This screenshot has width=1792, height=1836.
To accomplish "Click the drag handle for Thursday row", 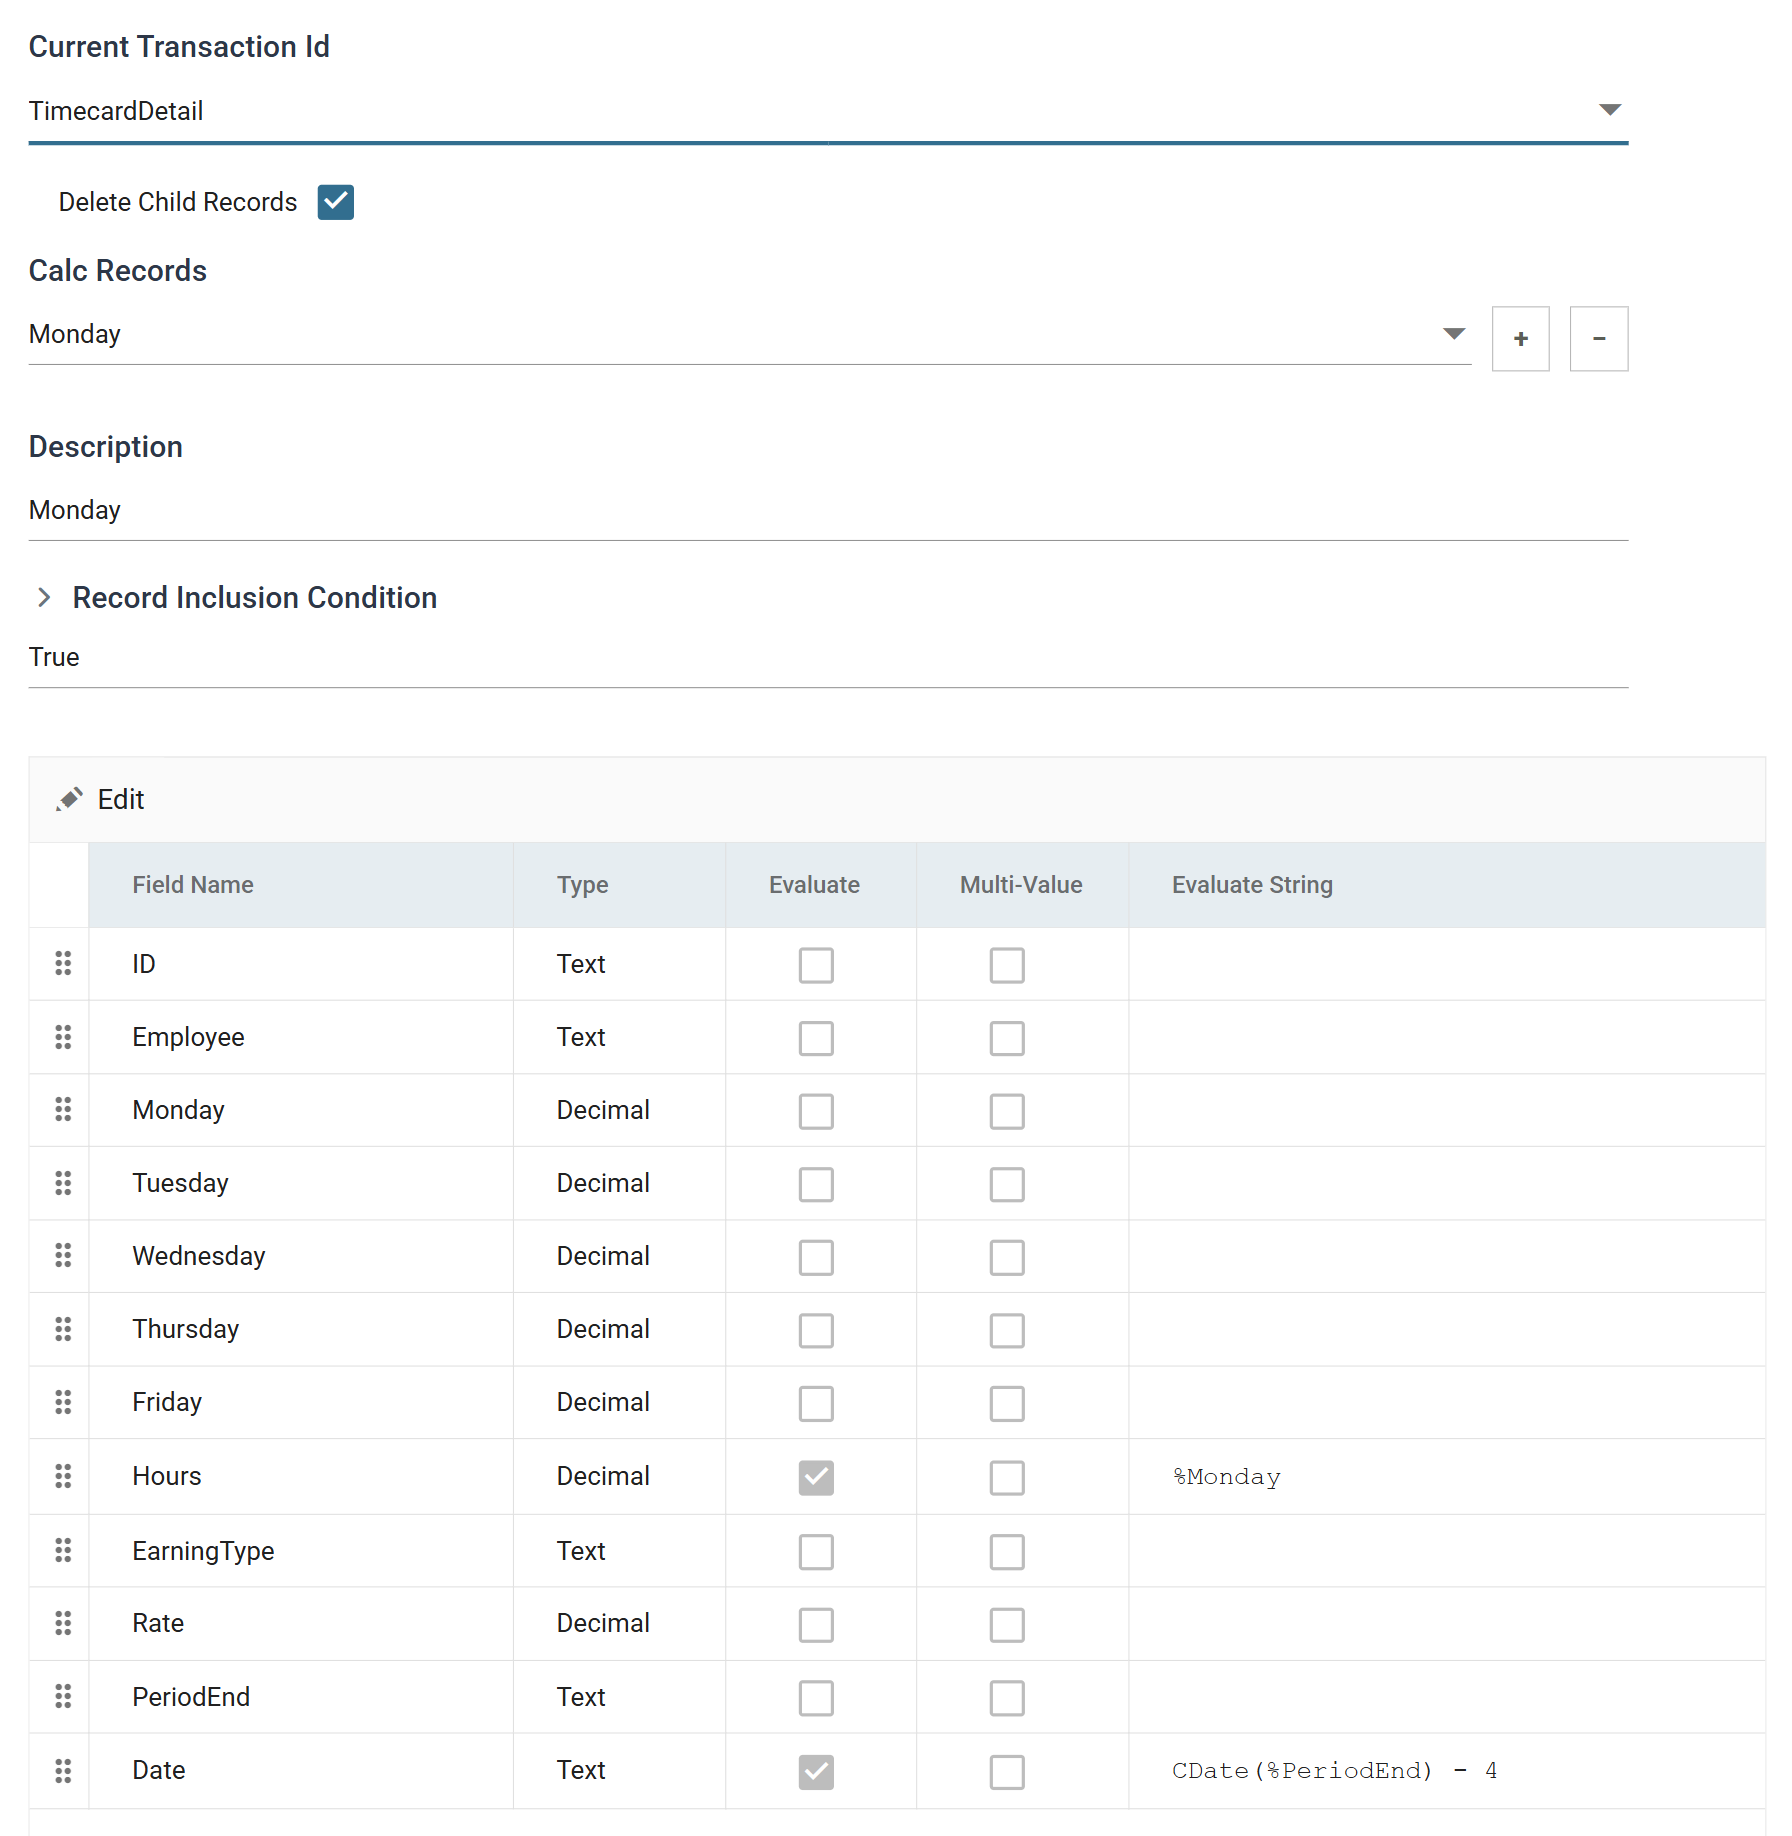I will tap(63, 1329).
